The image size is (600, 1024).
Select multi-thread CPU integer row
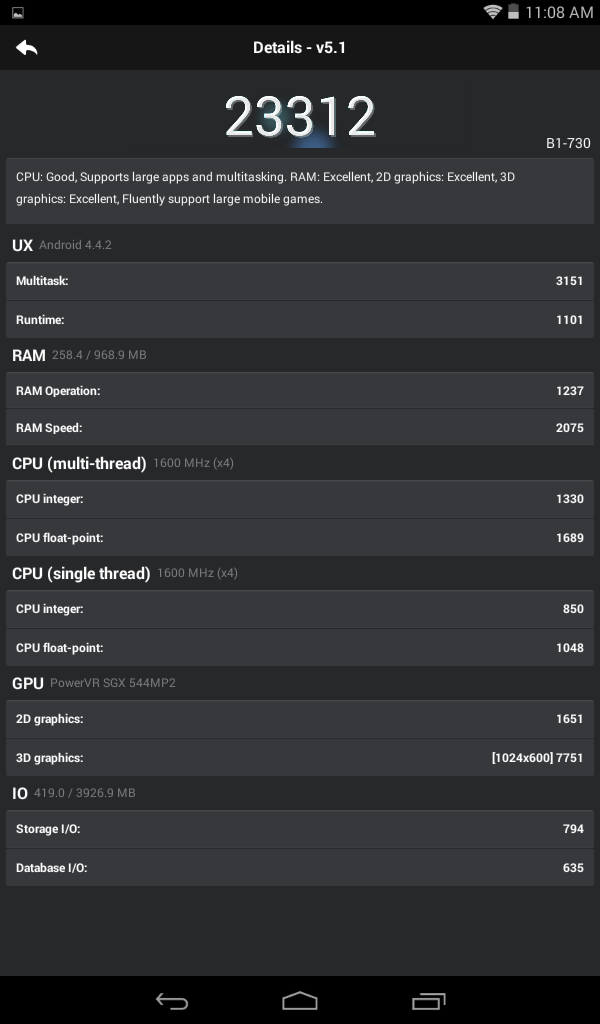pyautogui.click(x=300, y=499)
